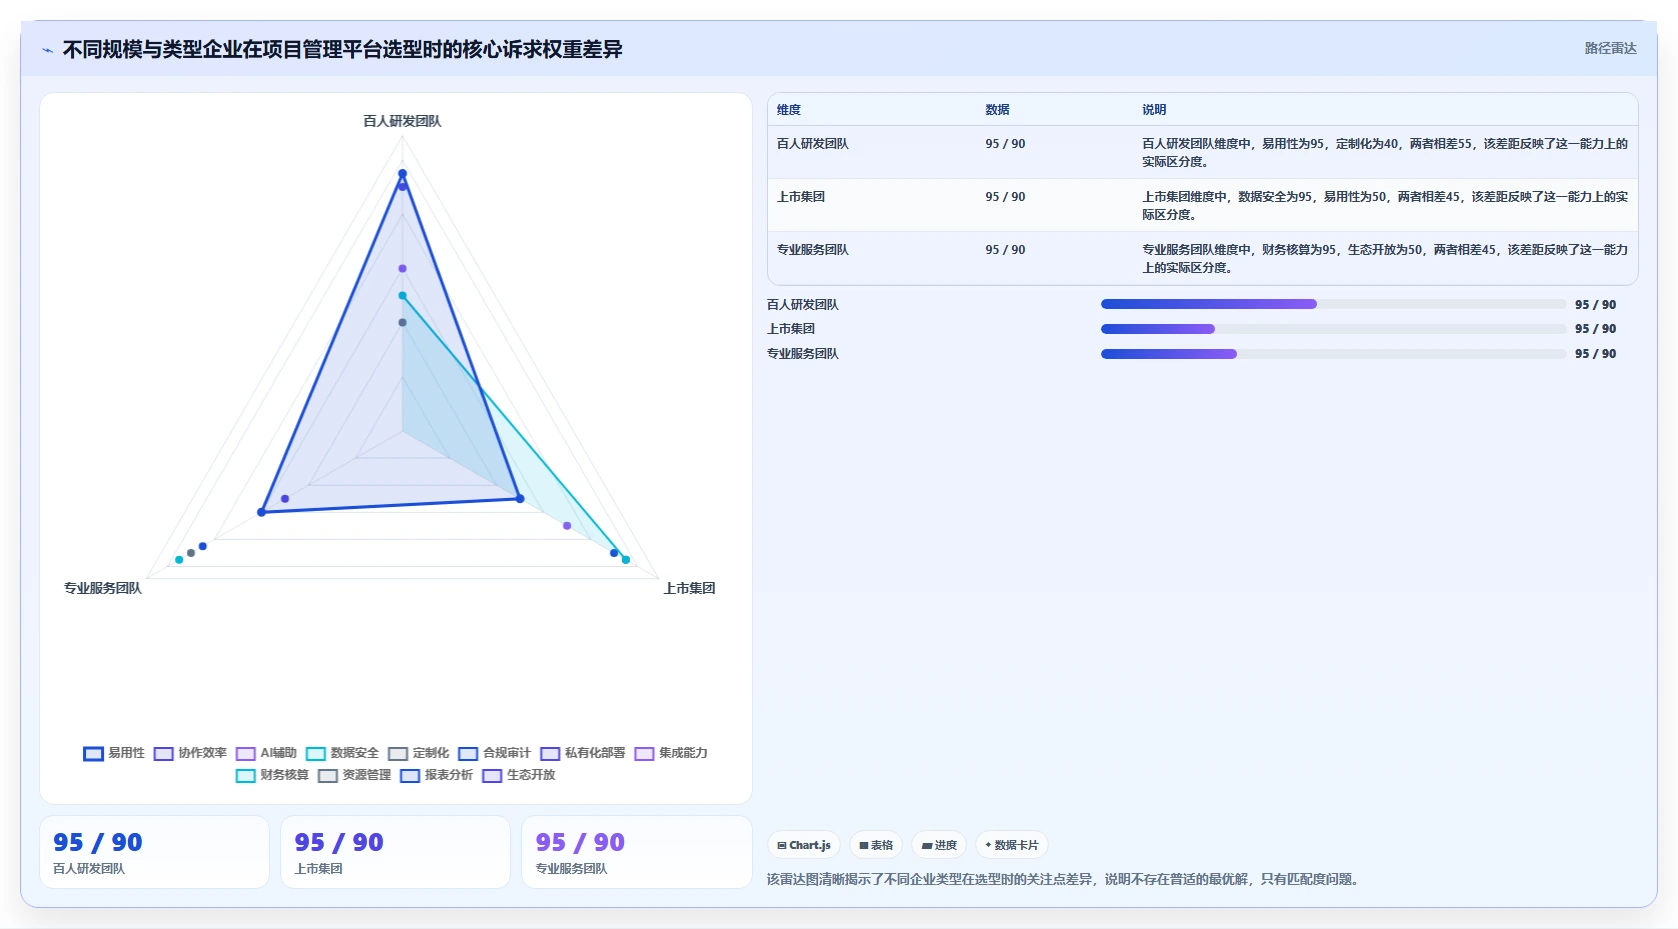1678x929 pixels.
Task: Click the 路径雷达 label in header
Action: (1610, 48)
